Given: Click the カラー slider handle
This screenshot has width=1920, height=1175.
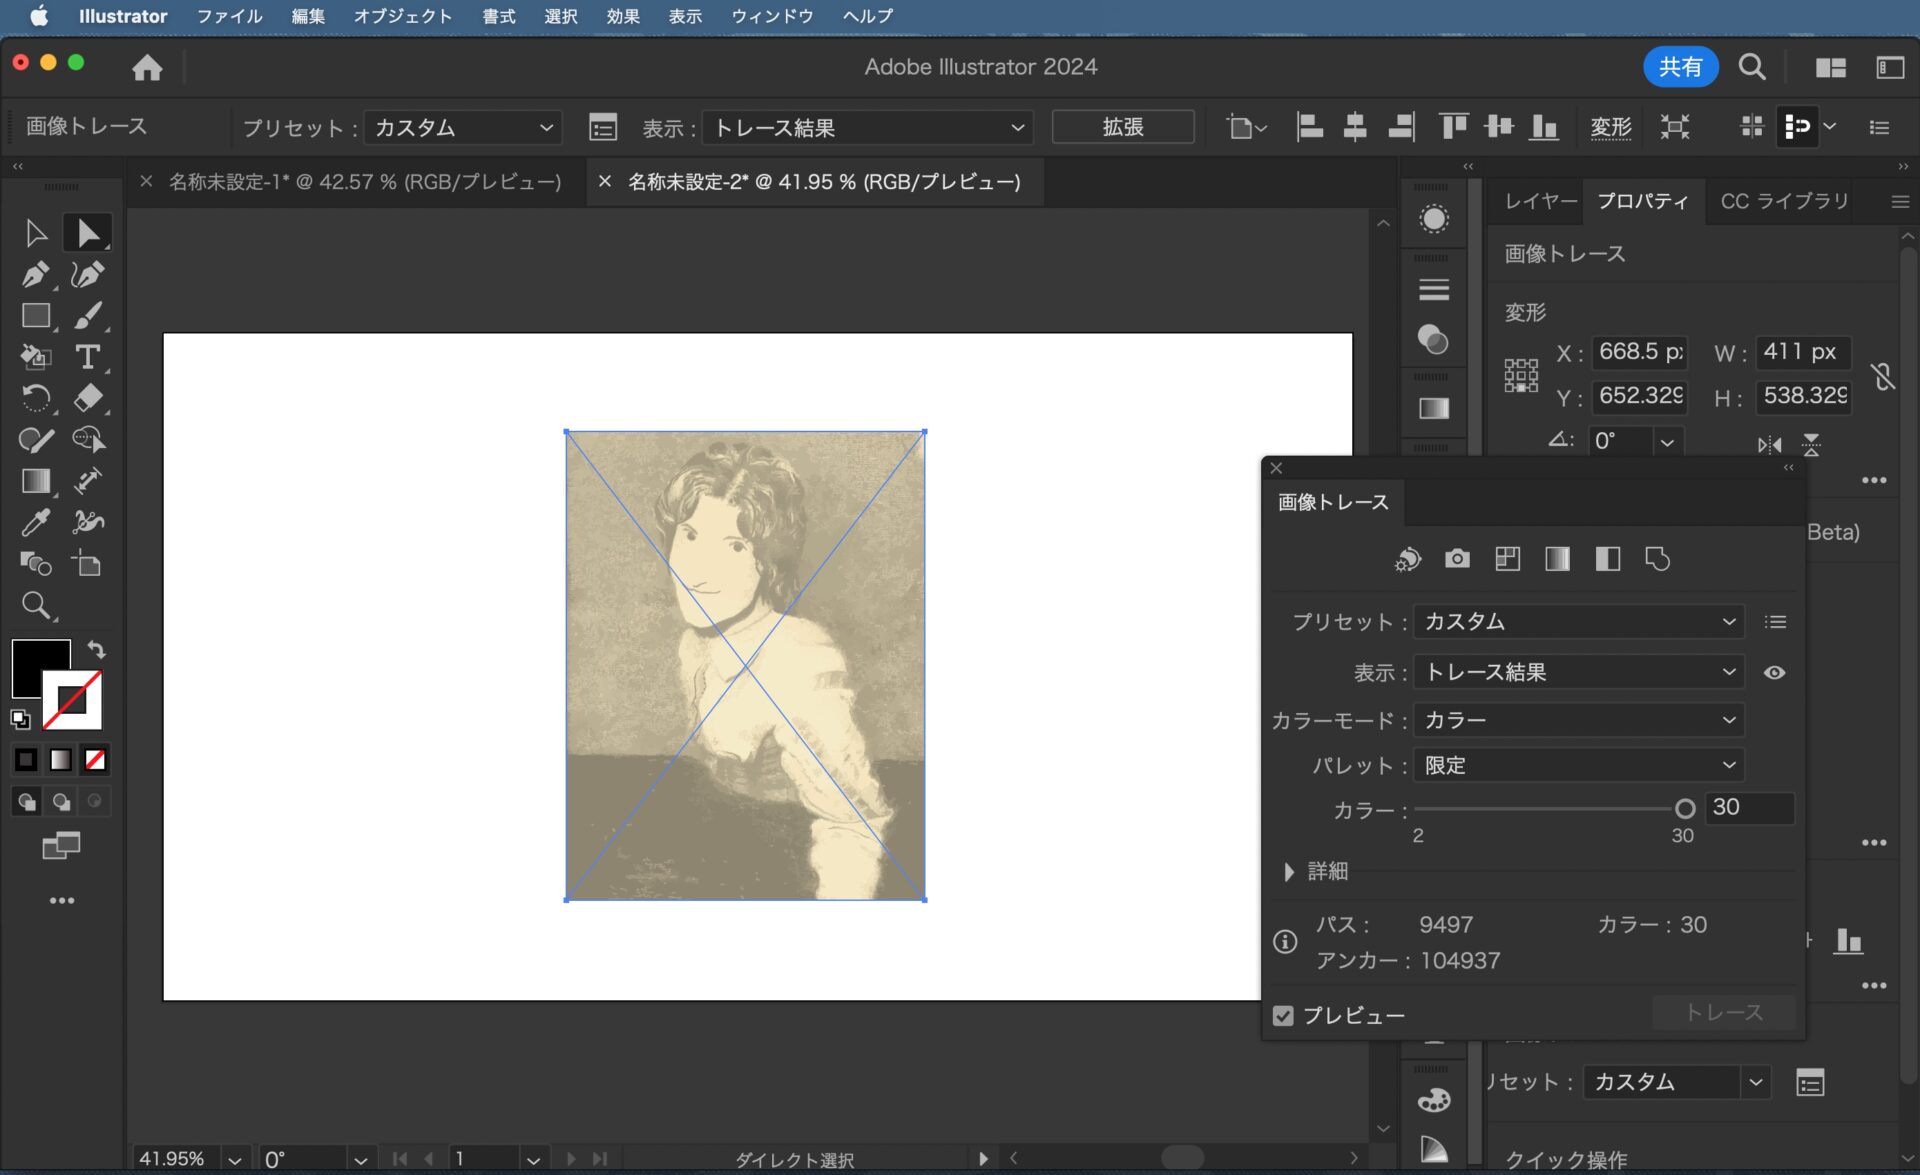Looking at the screenshot, I should coord(1685,808).
